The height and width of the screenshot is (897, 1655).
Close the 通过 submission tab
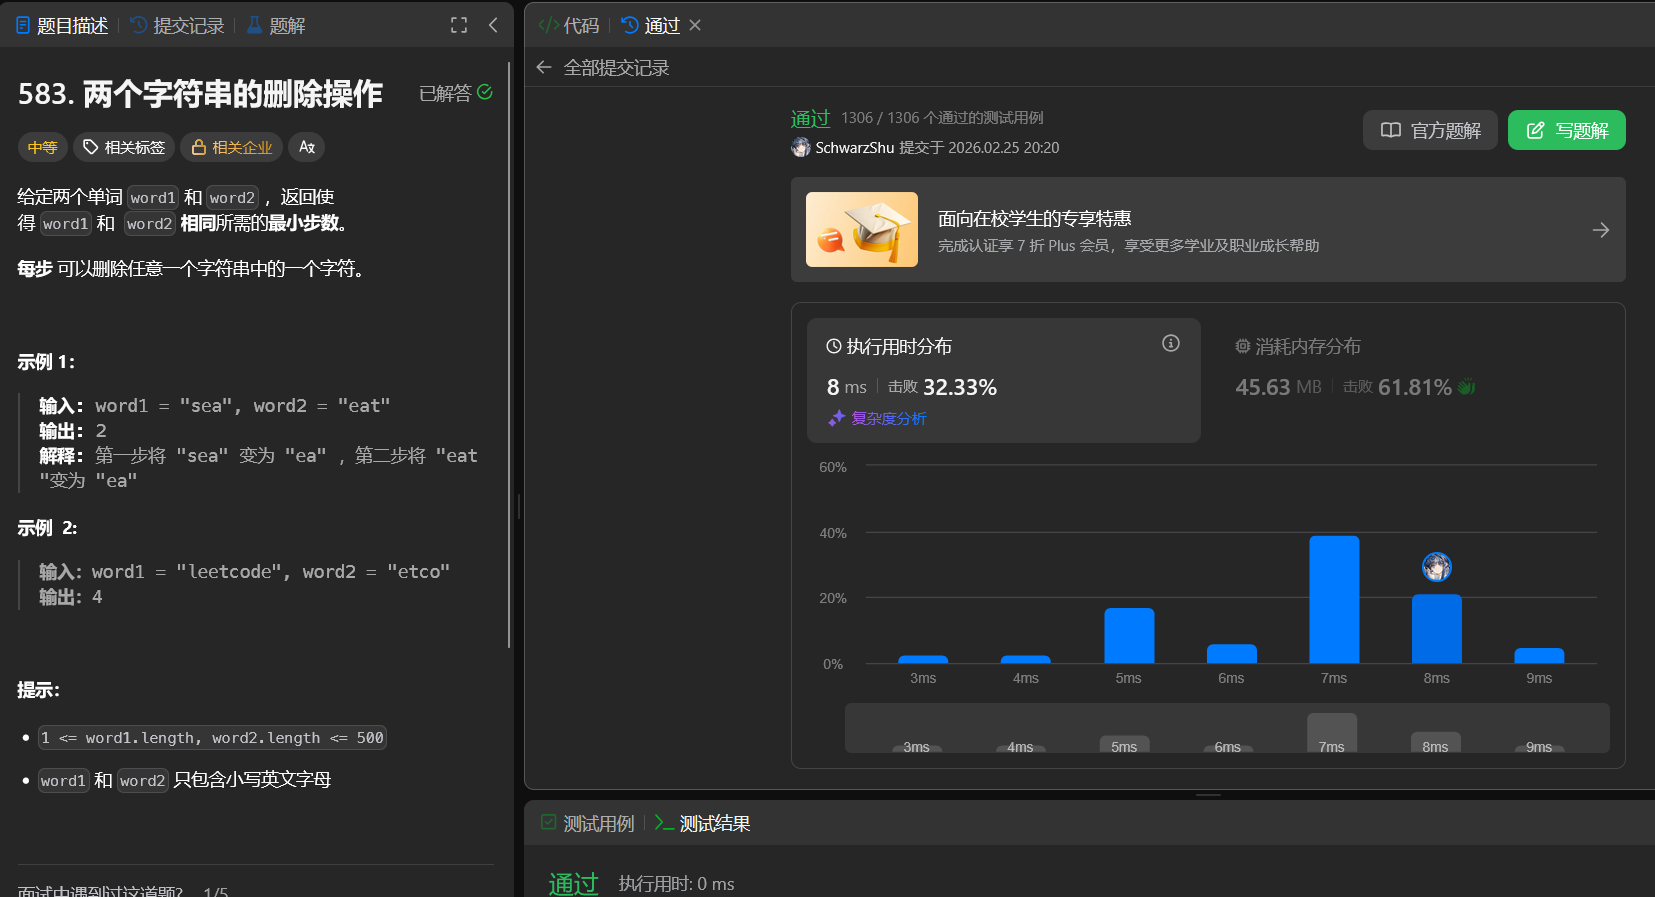click(695, 25)
